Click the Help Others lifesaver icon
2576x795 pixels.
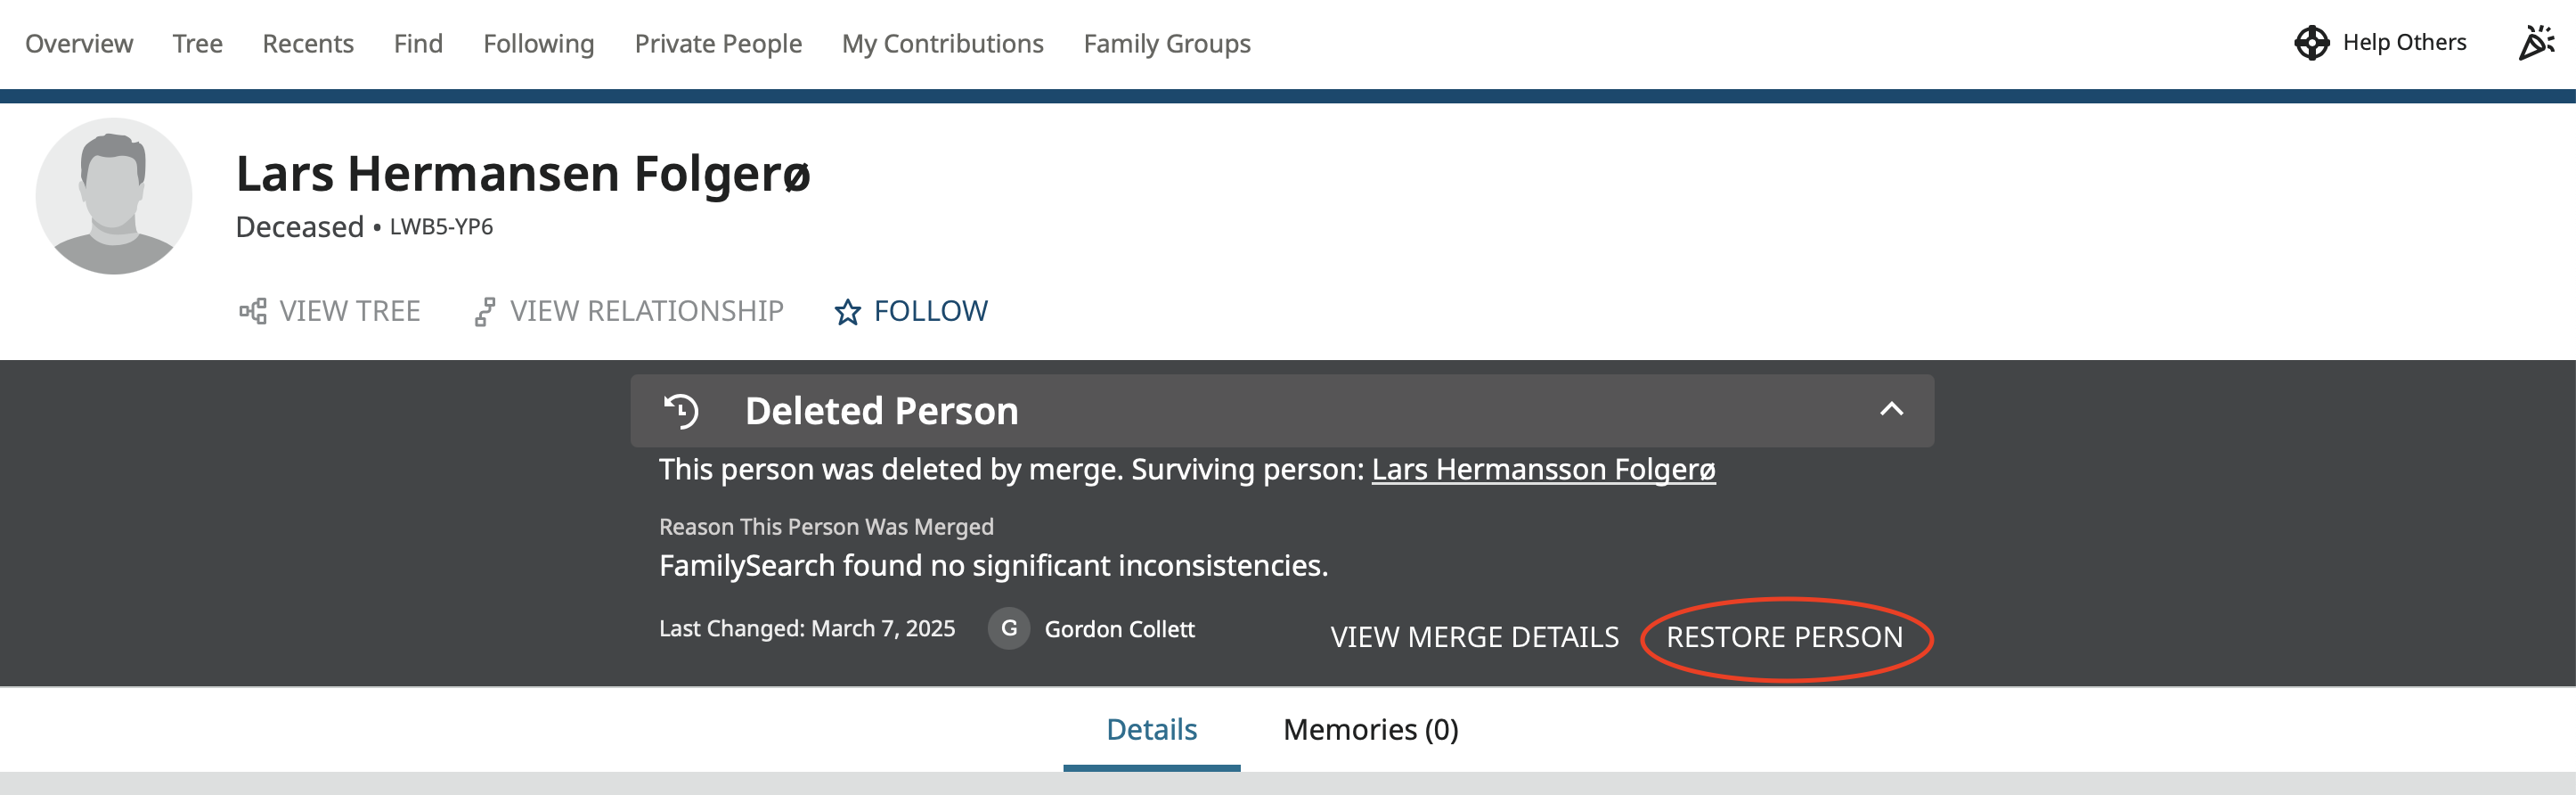coord(2311,43)
